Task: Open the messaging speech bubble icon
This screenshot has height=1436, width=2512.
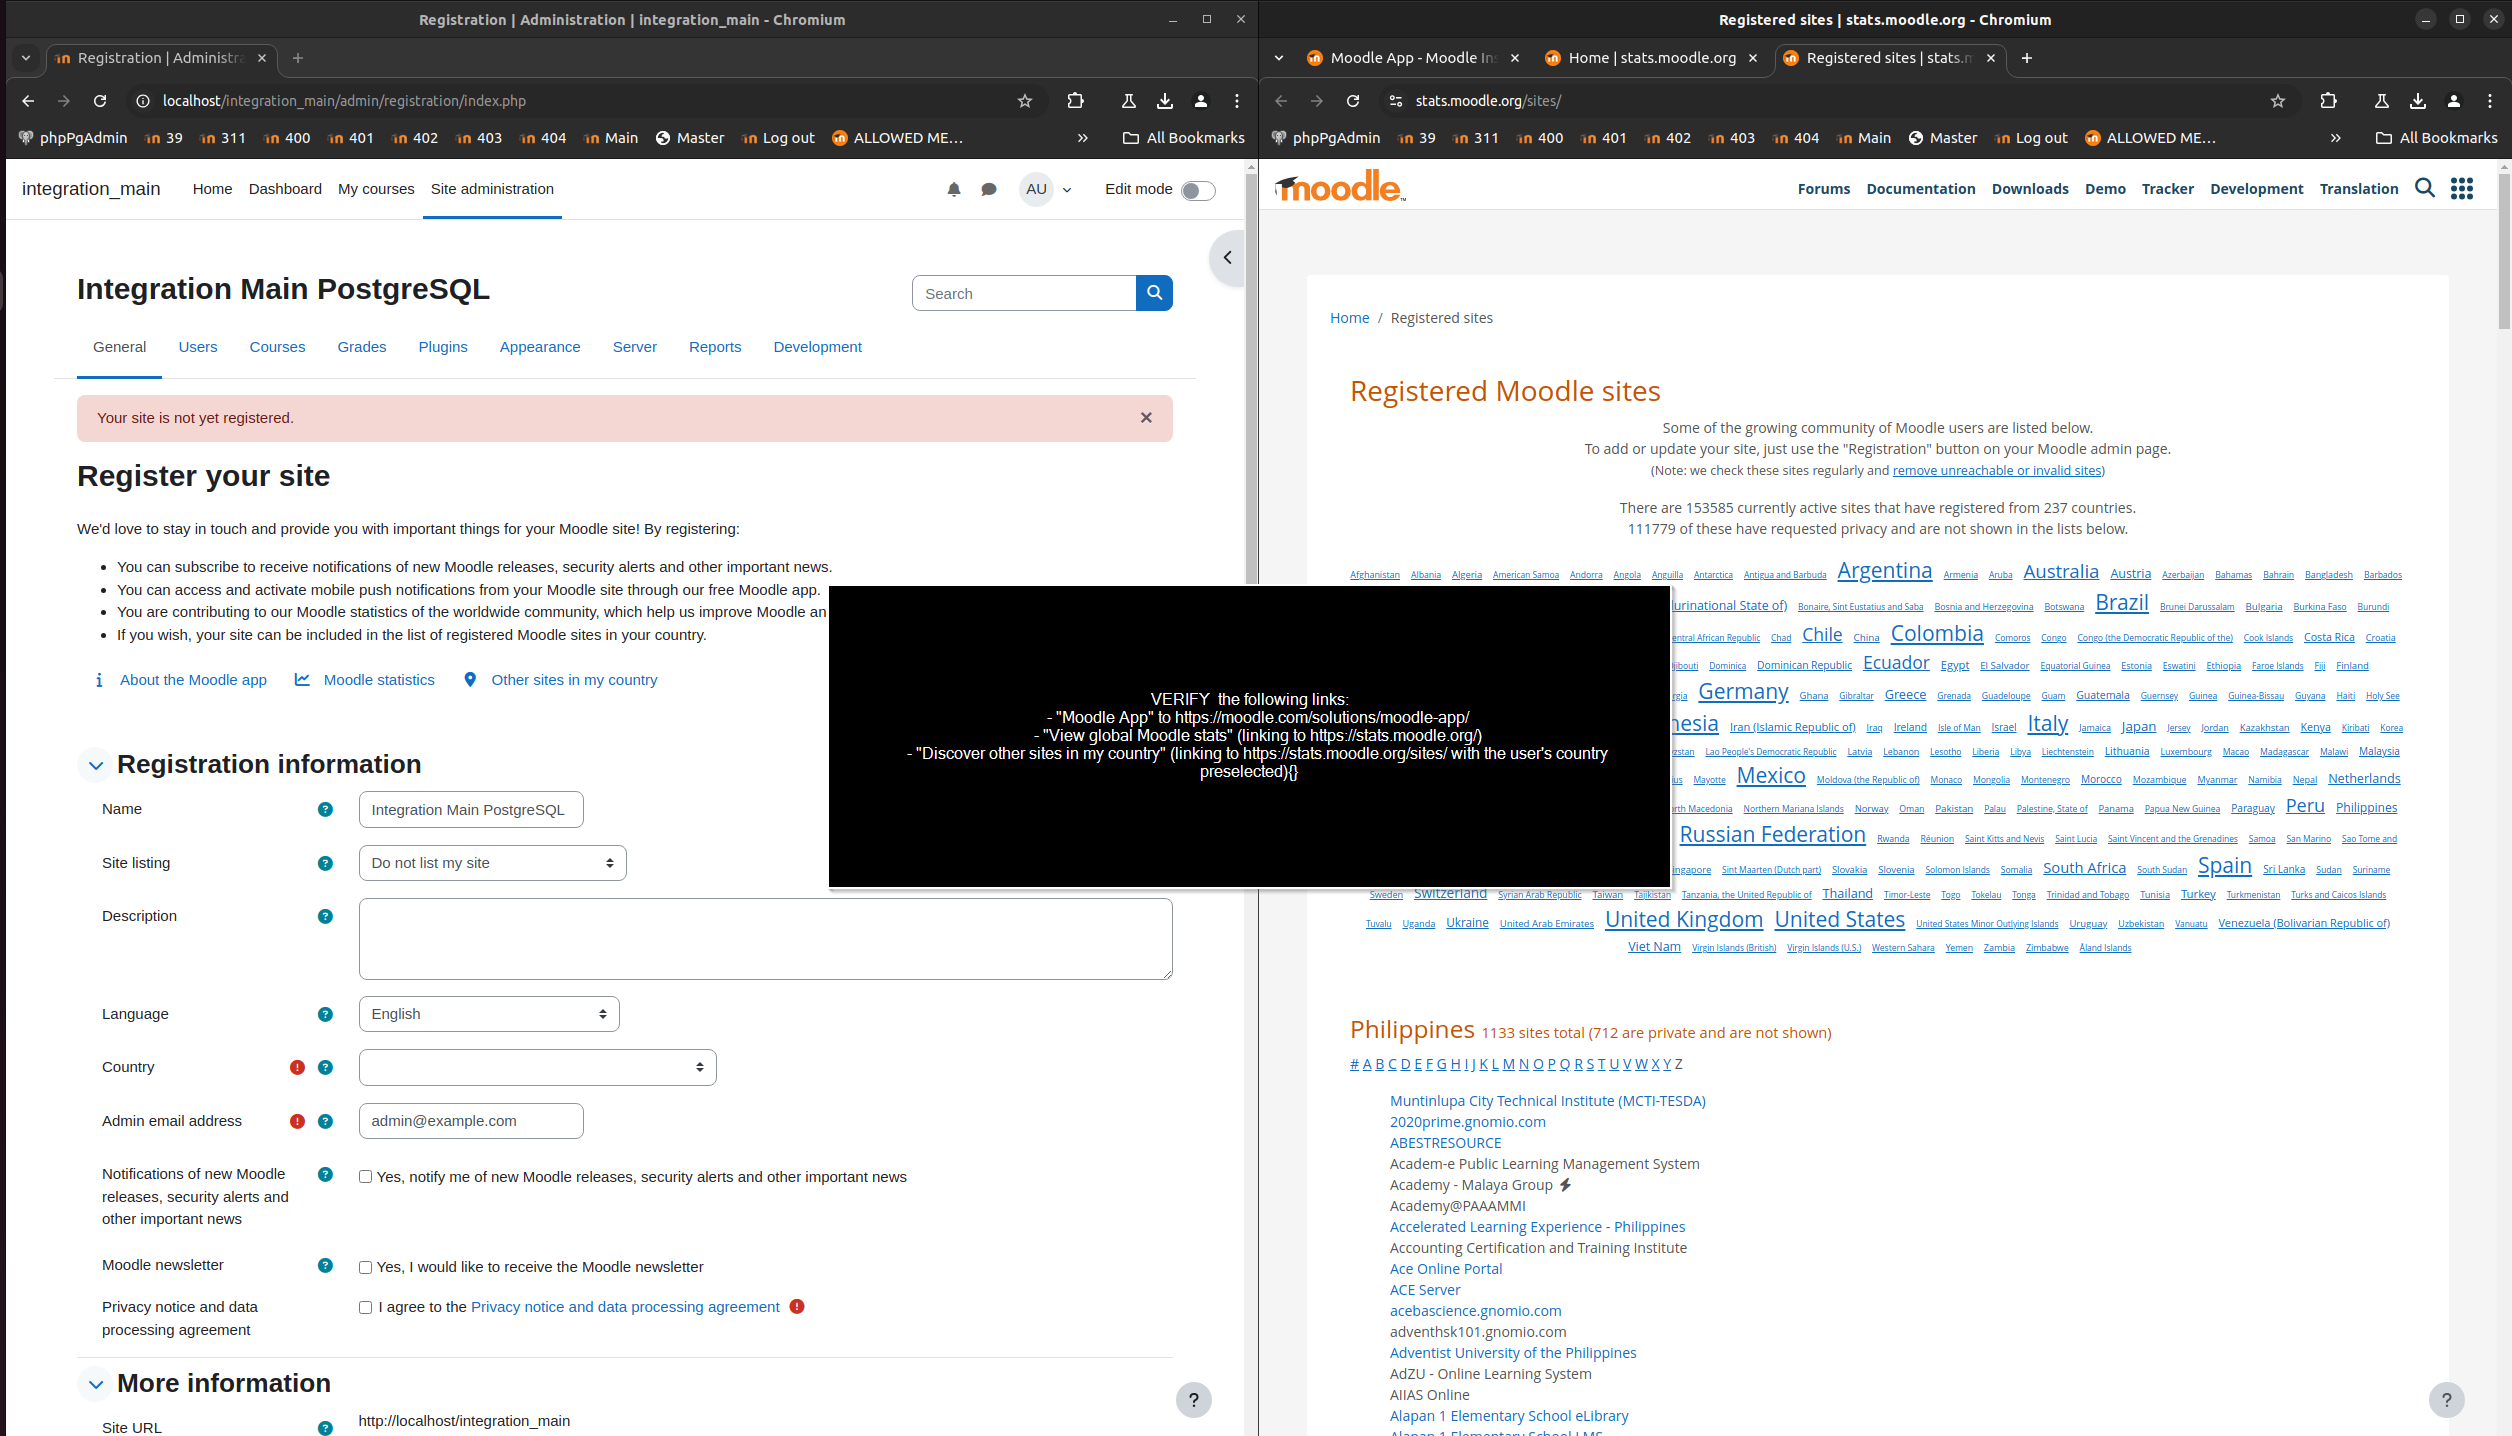Action: point(989,189)
